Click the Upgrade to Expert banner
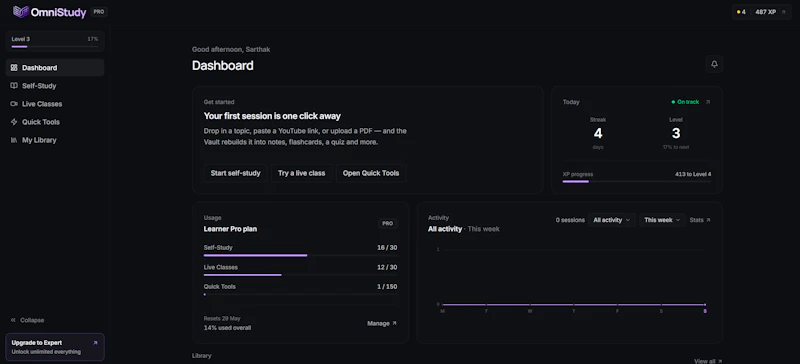 55,347
